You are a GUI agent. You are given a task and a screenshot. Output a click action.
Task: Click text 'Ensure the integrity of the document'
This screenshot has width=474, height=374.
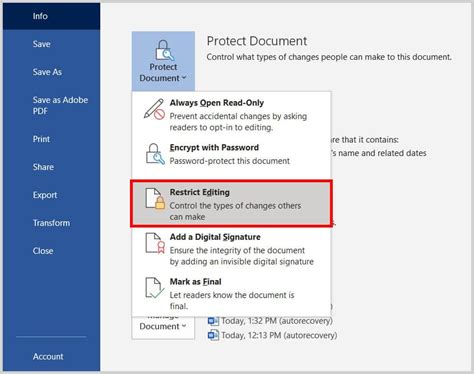(x=237, y=250)
